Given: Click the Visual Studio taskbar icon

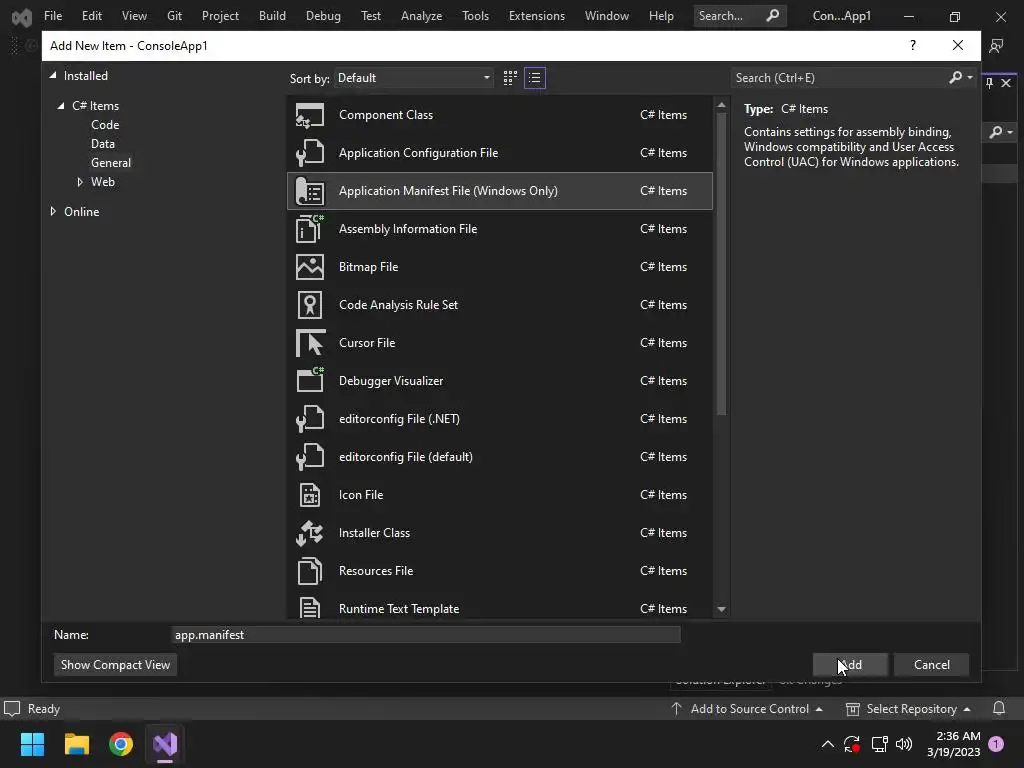Looking at the screenshot, I should (165, 744).
